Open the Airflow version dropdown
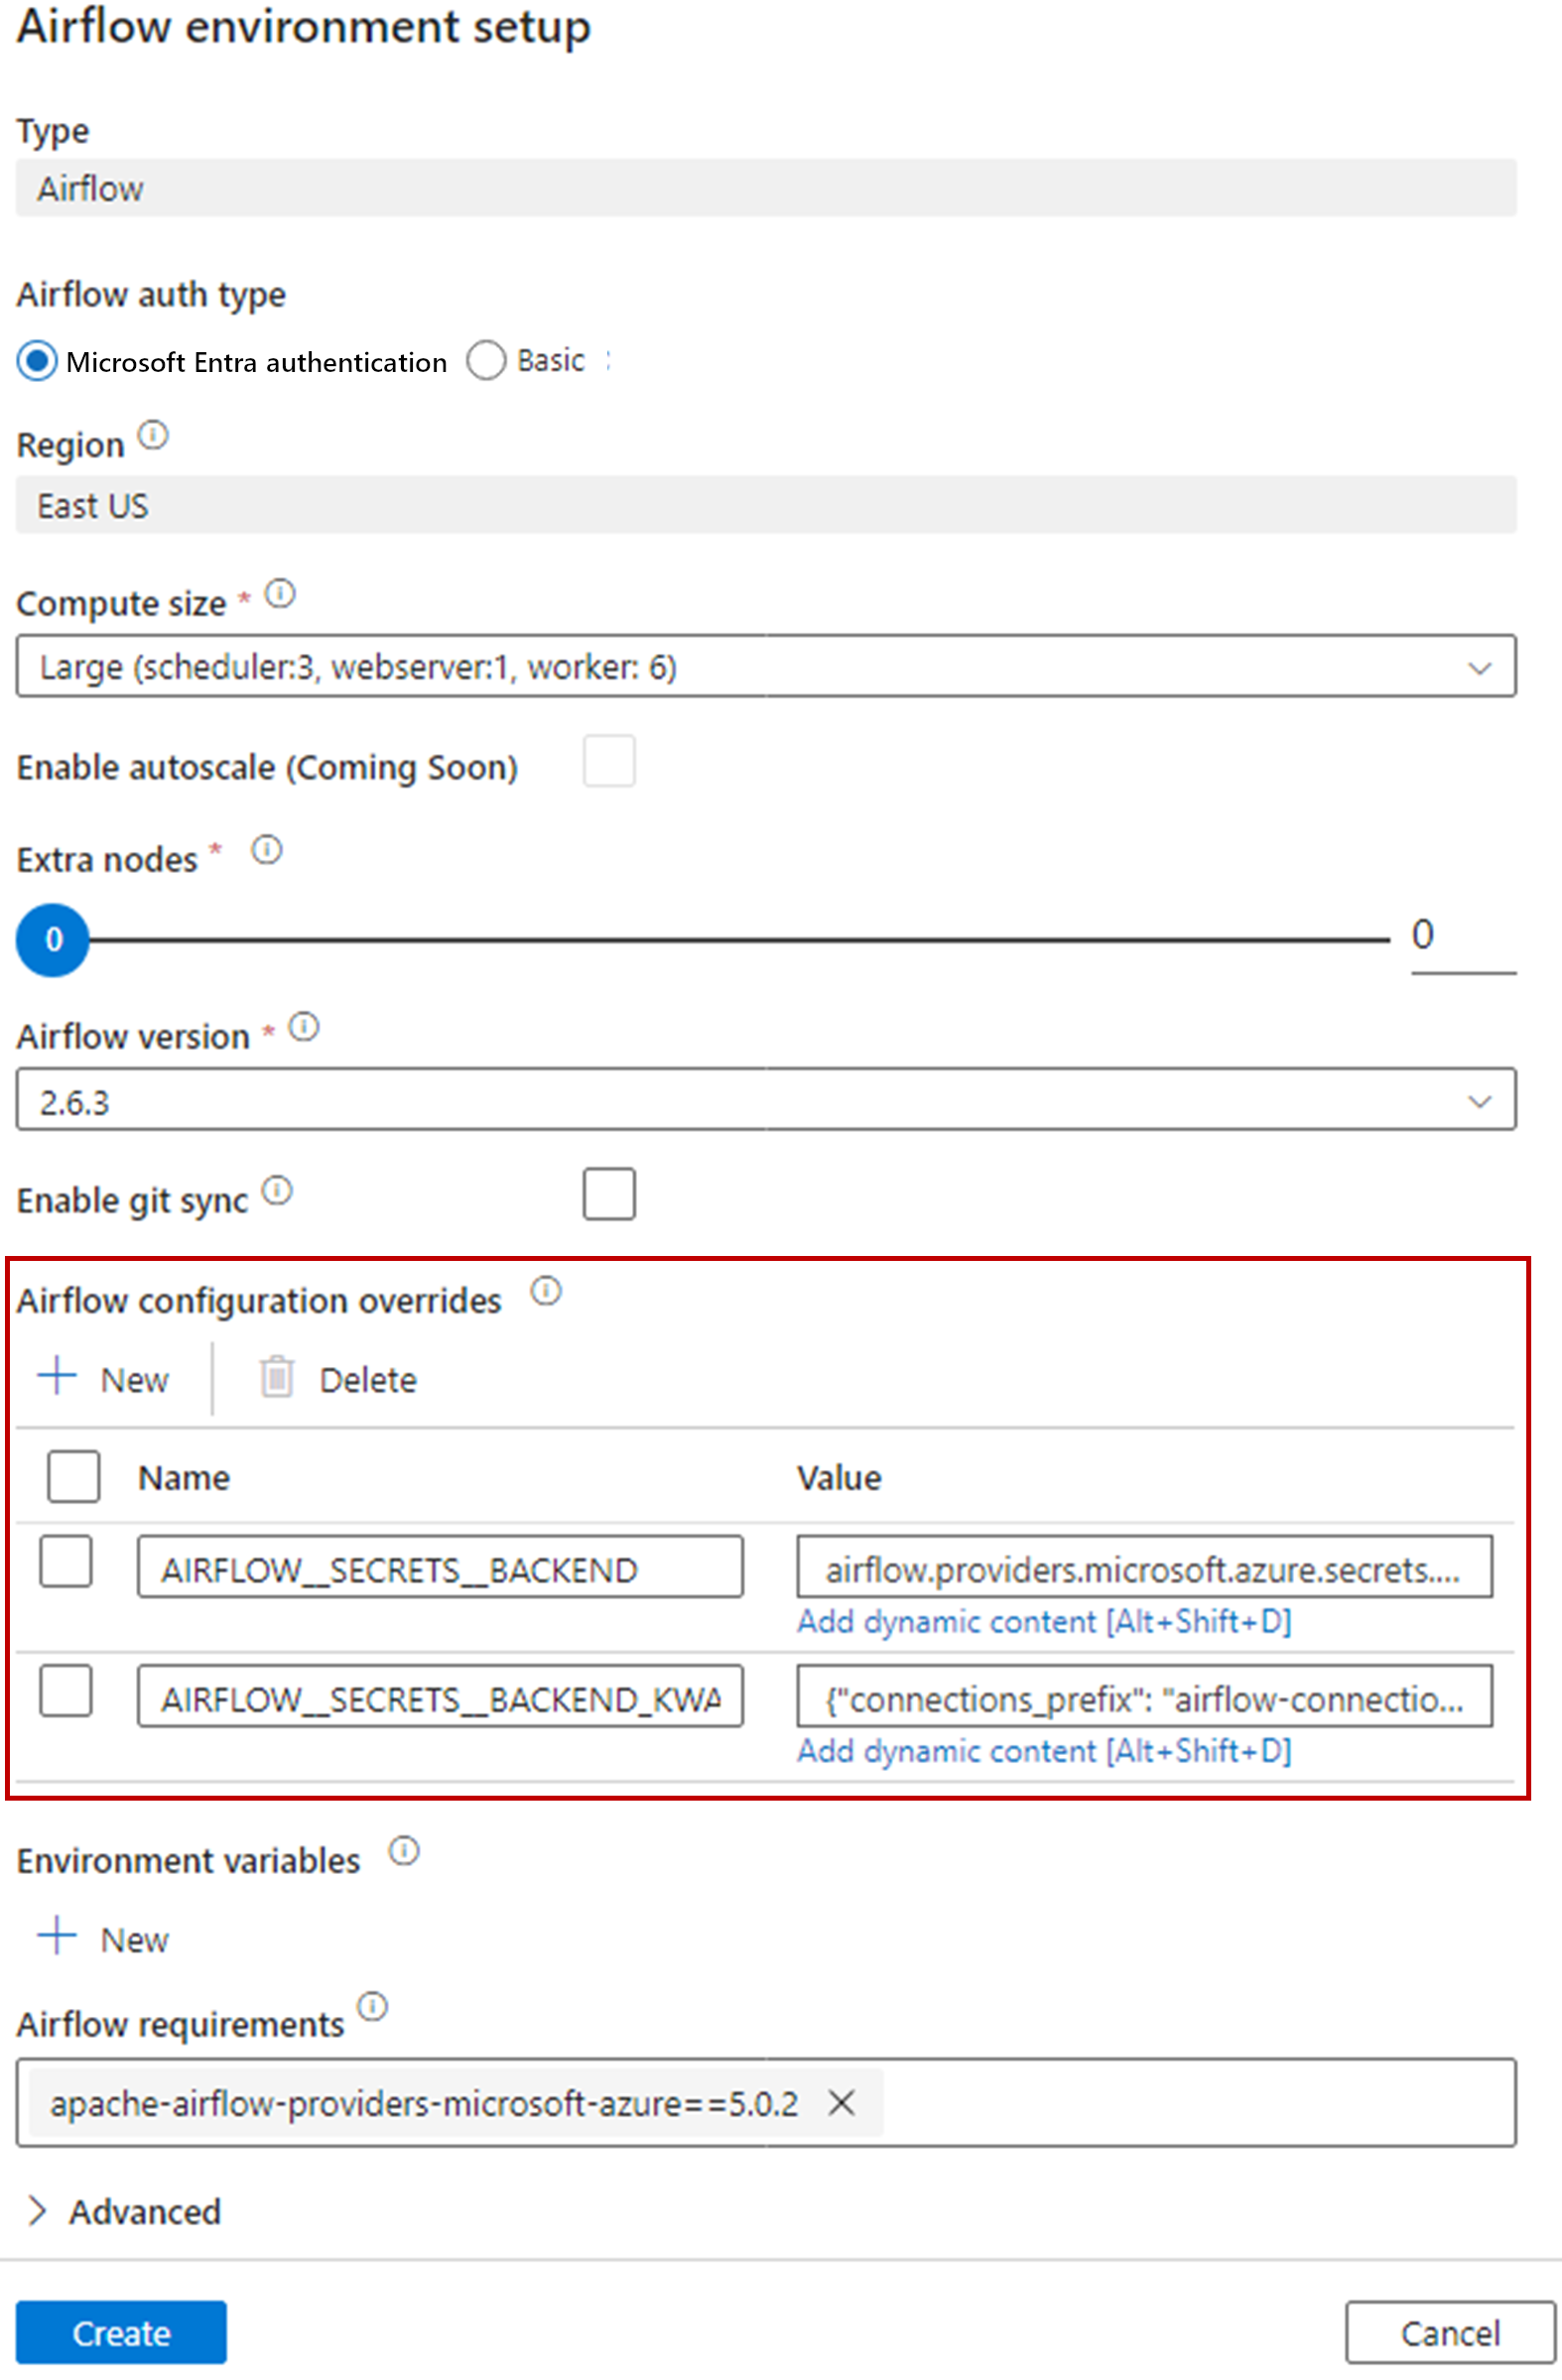 [766, 1100]
